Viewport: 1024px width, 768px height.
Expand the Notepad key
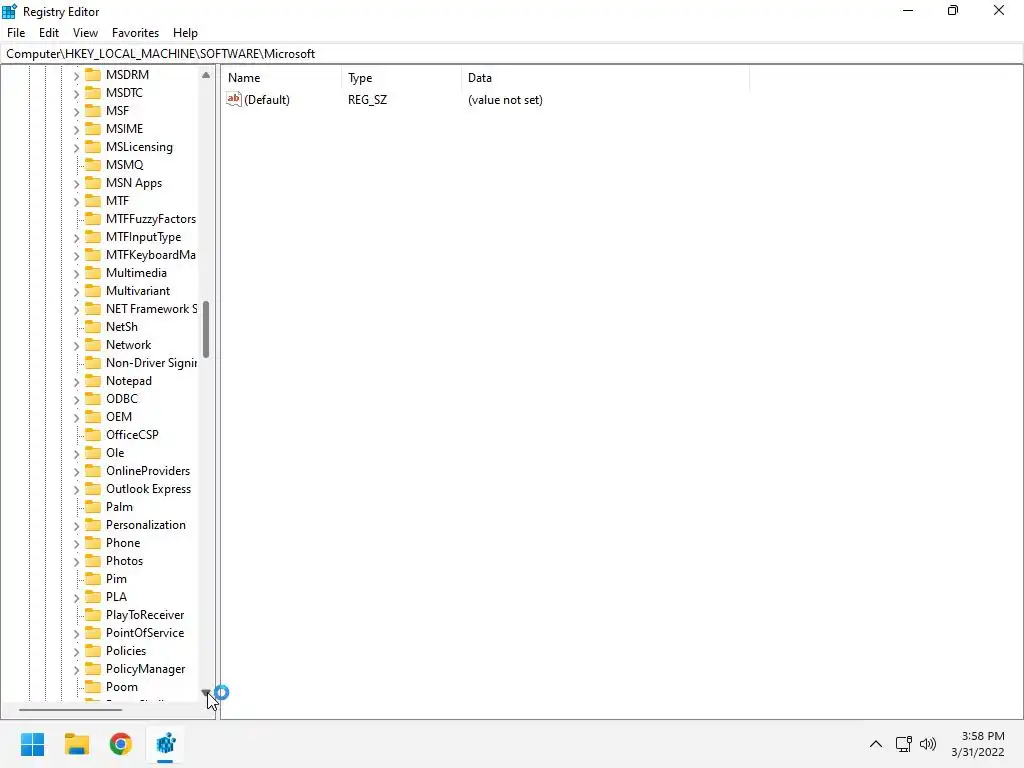coord(76,381)
